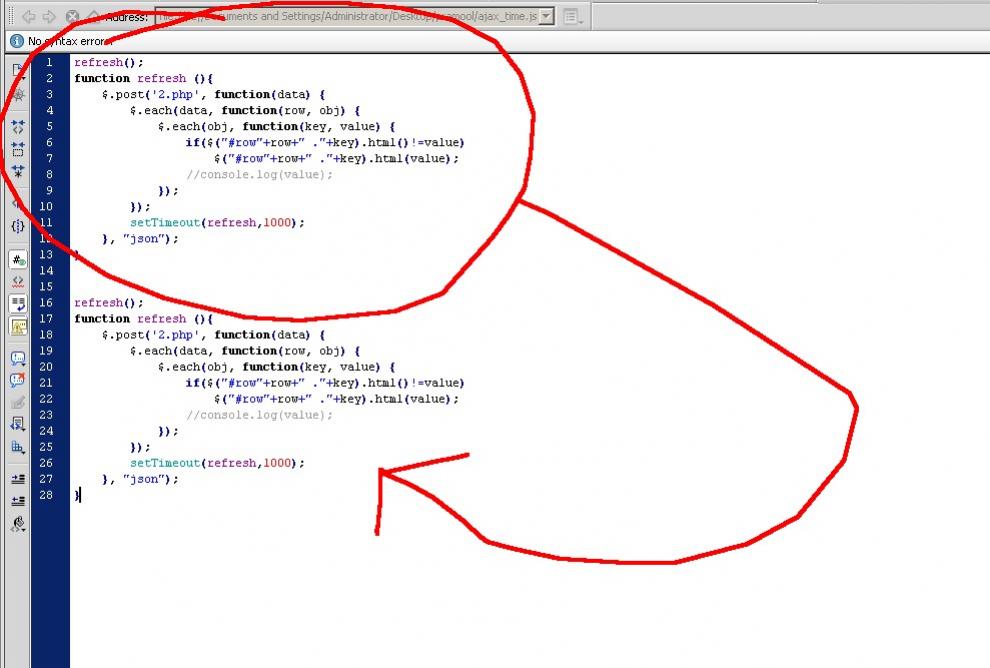Click line number 14 in the gutter
Viewport: 990px width, 668px height.
click(x=46, y=270)
